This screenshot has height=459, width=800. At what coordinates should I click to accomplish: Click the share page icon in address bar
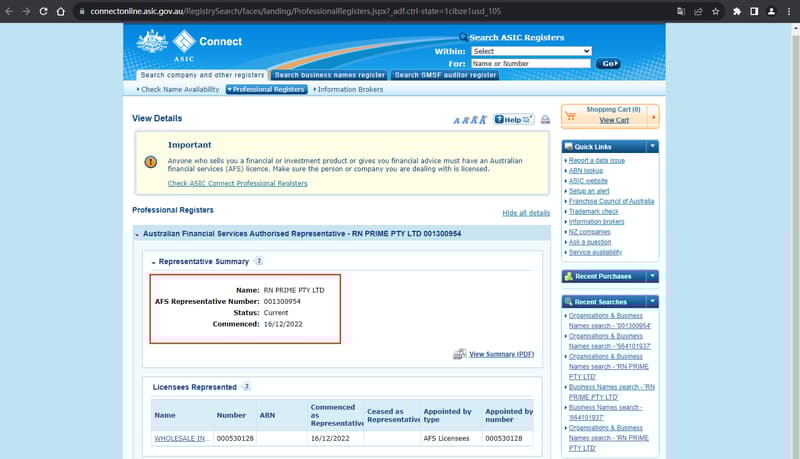click(x=698, y=11)
